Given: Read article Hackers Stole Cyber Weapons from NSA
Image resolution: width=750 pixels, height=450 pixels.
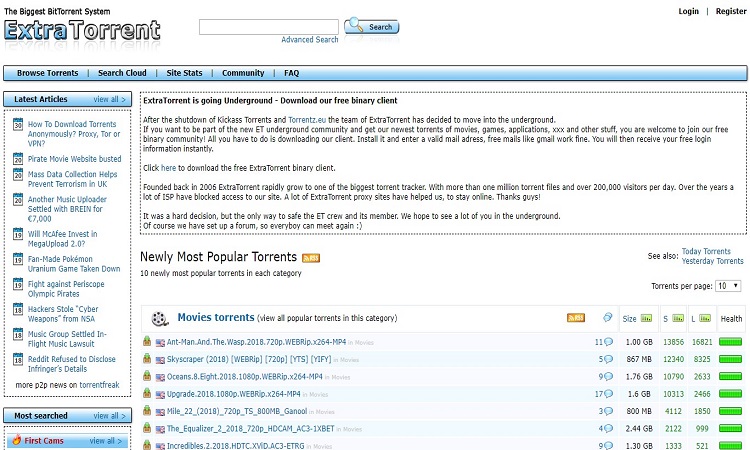Looking at the screenshot, I should (x=63, y=314).
